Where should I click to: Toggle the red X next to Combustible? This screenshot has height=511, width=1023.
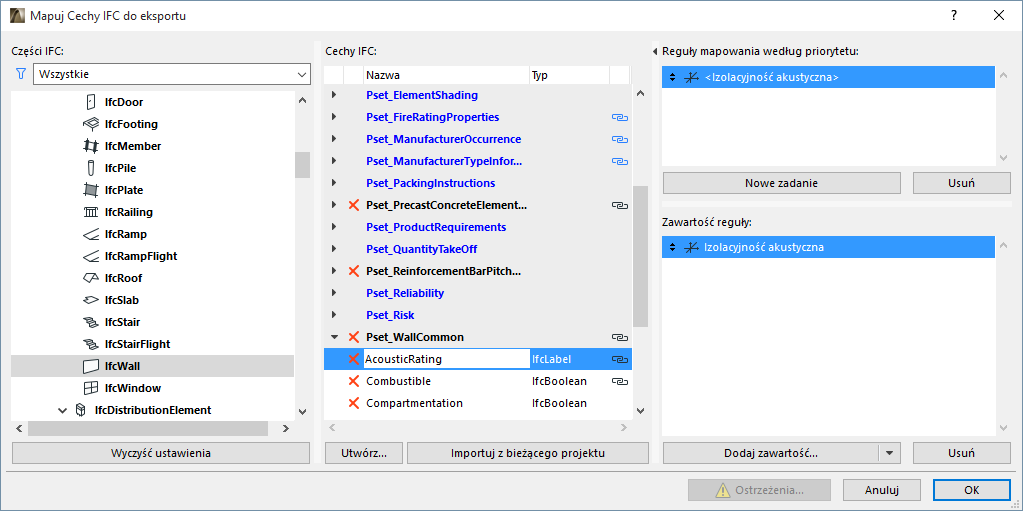pos(353,381)
